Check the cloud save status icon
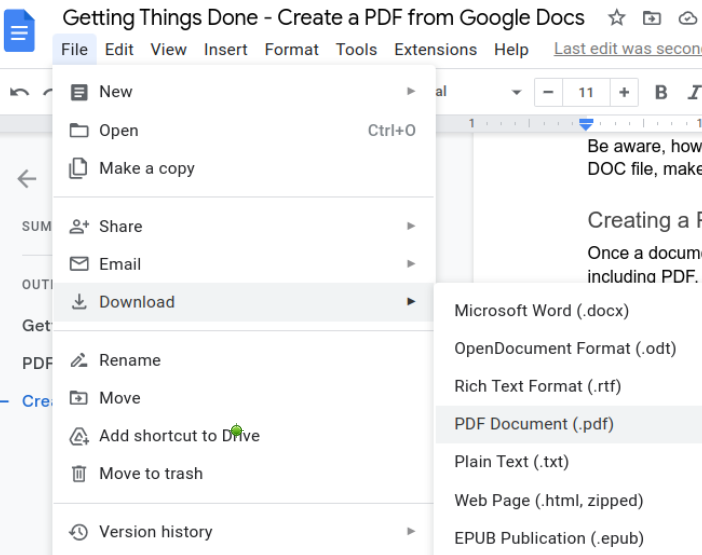 click(689, 18)
